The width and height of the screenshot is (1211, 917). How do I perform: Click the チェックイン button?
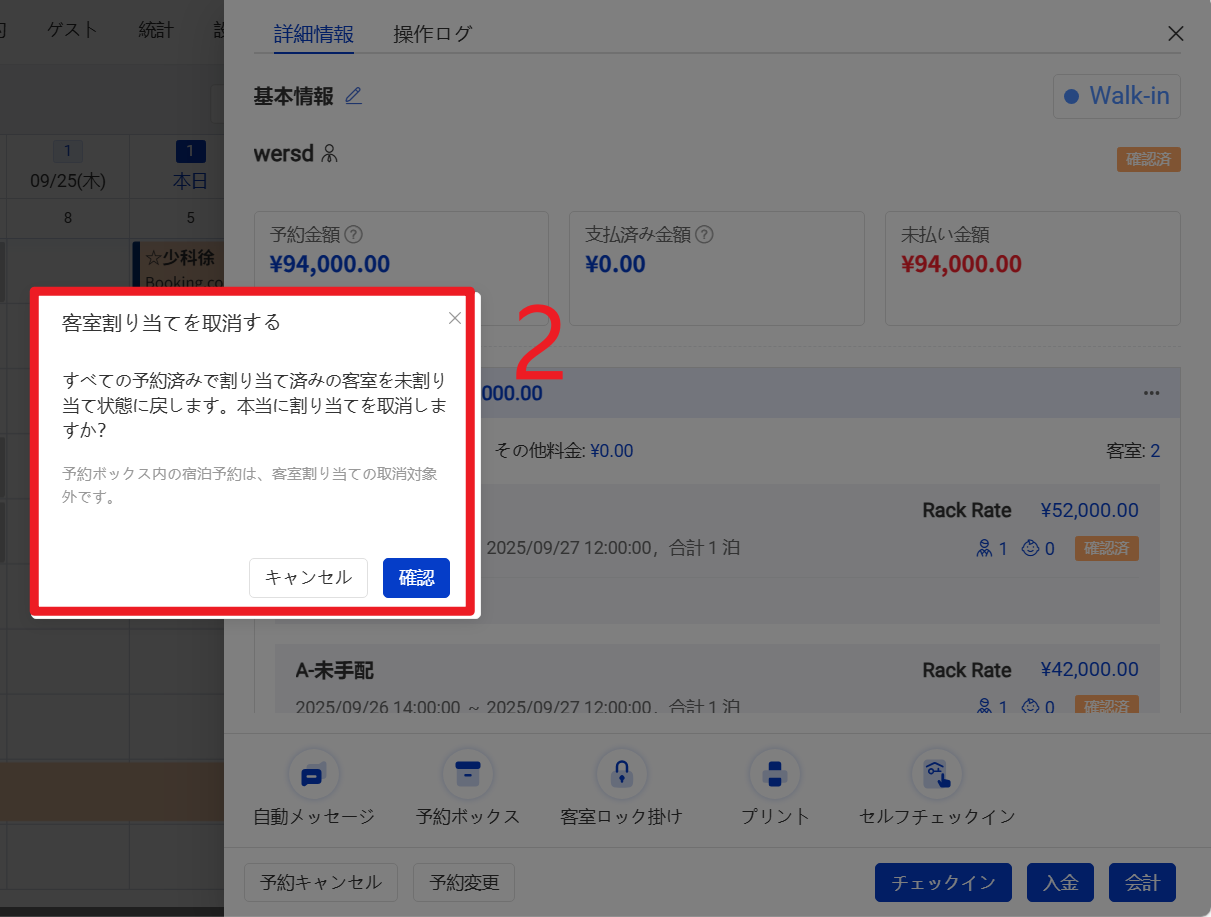coord(943,883)
